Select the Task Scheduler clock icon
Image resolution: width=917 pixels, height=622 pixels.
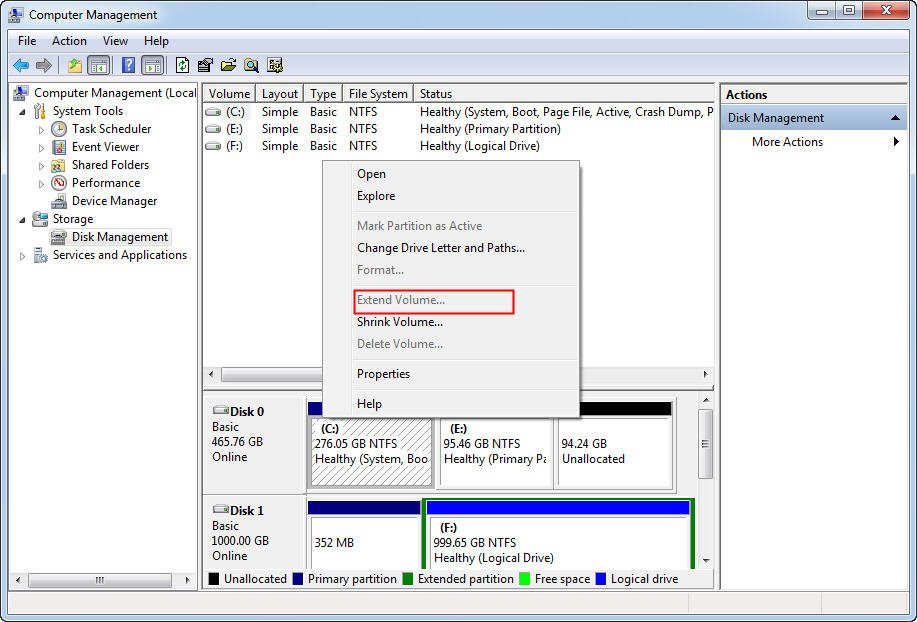(59, 129)
